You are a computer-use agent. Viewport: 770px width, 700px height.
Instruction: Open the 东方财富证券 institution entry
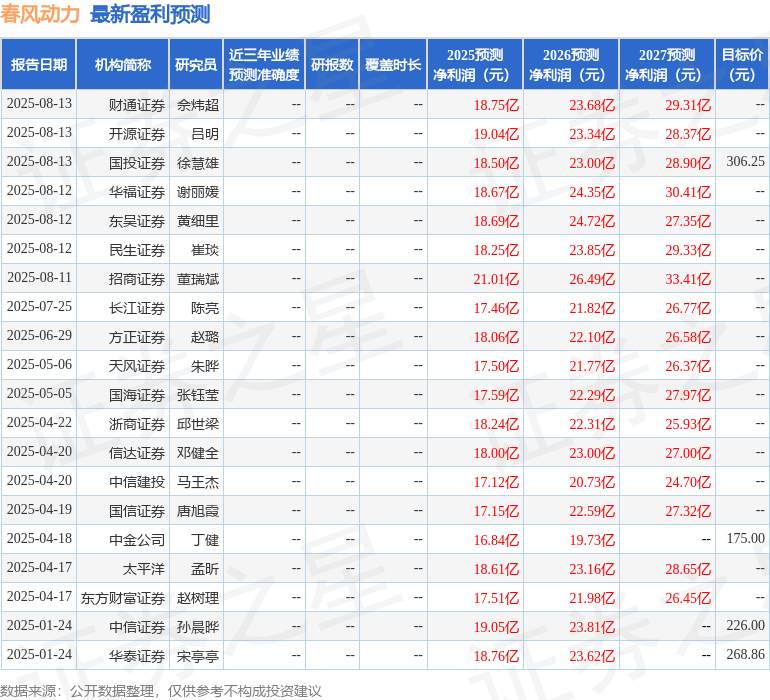(x=123, y=597)
